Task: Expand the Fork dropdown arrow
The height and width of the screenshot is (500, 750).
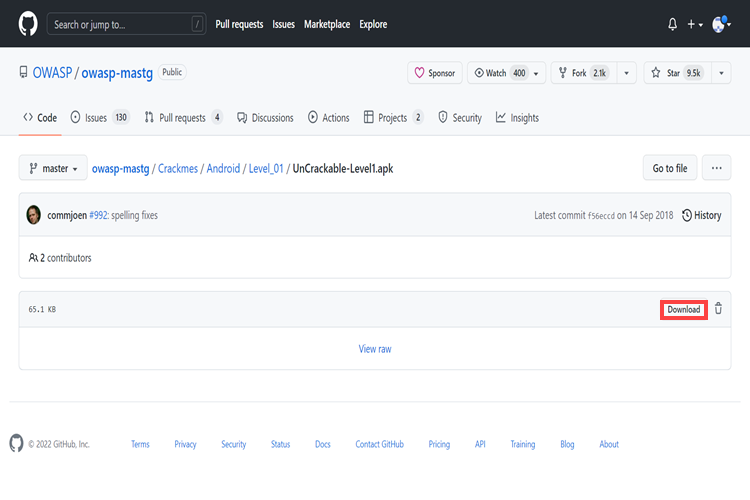Action: 627,73
